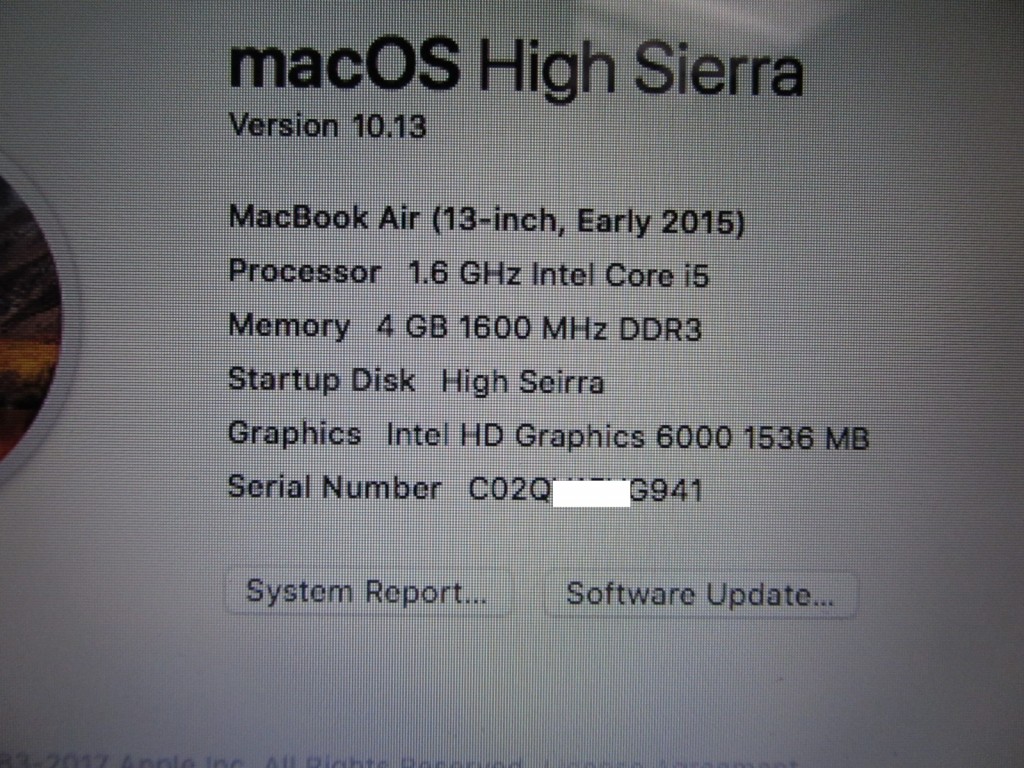
Task: Select Intel HD Graphics 6000 1536 MB value
Action: tap(628, 436)
